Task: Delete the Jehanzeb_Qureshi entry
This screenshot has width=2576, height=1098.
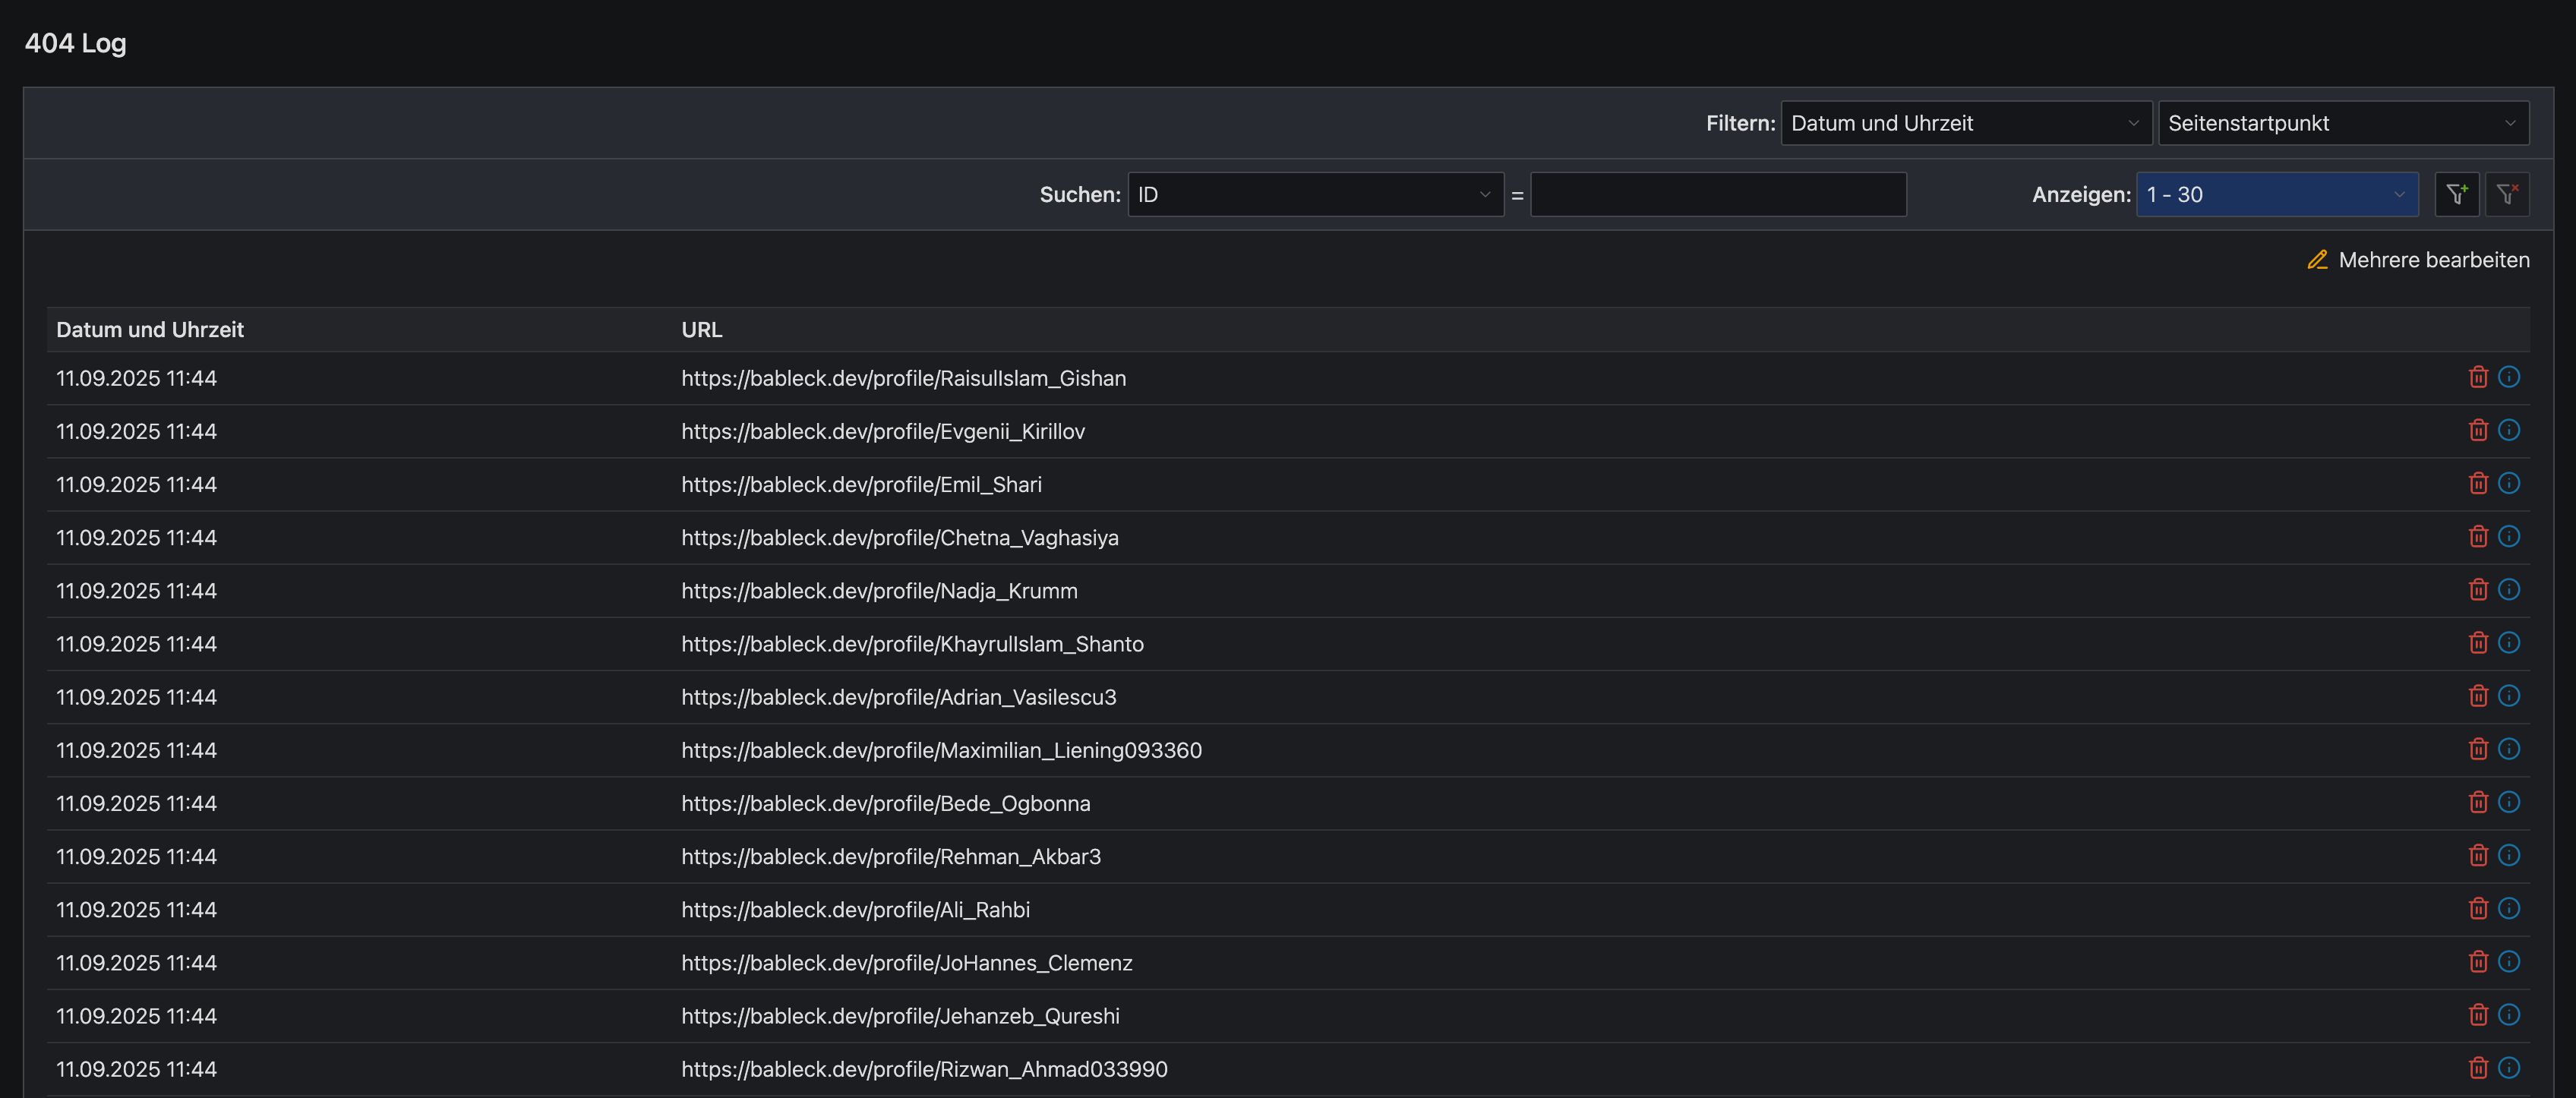Action: [2477, 1014]
